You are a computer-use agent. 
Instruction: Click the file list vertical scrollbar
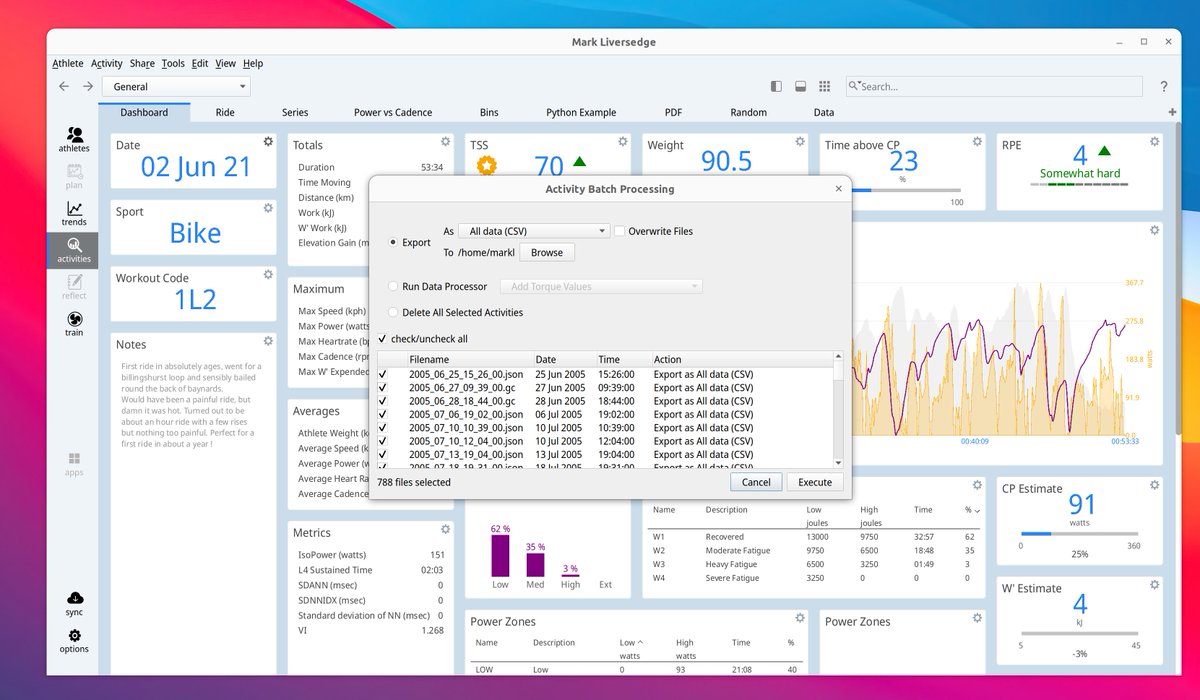click(x=838, y=410)
